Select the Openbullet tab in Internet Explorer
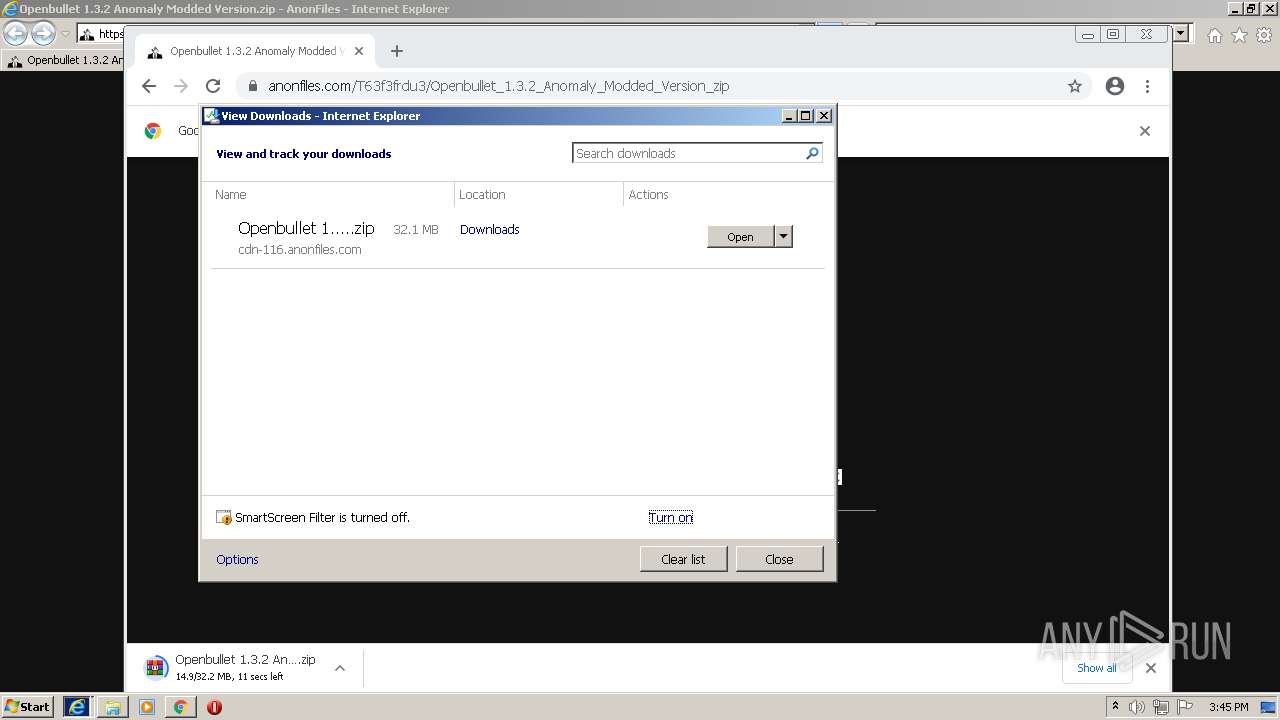This screenshot has height=720, width=1280. 64,60
